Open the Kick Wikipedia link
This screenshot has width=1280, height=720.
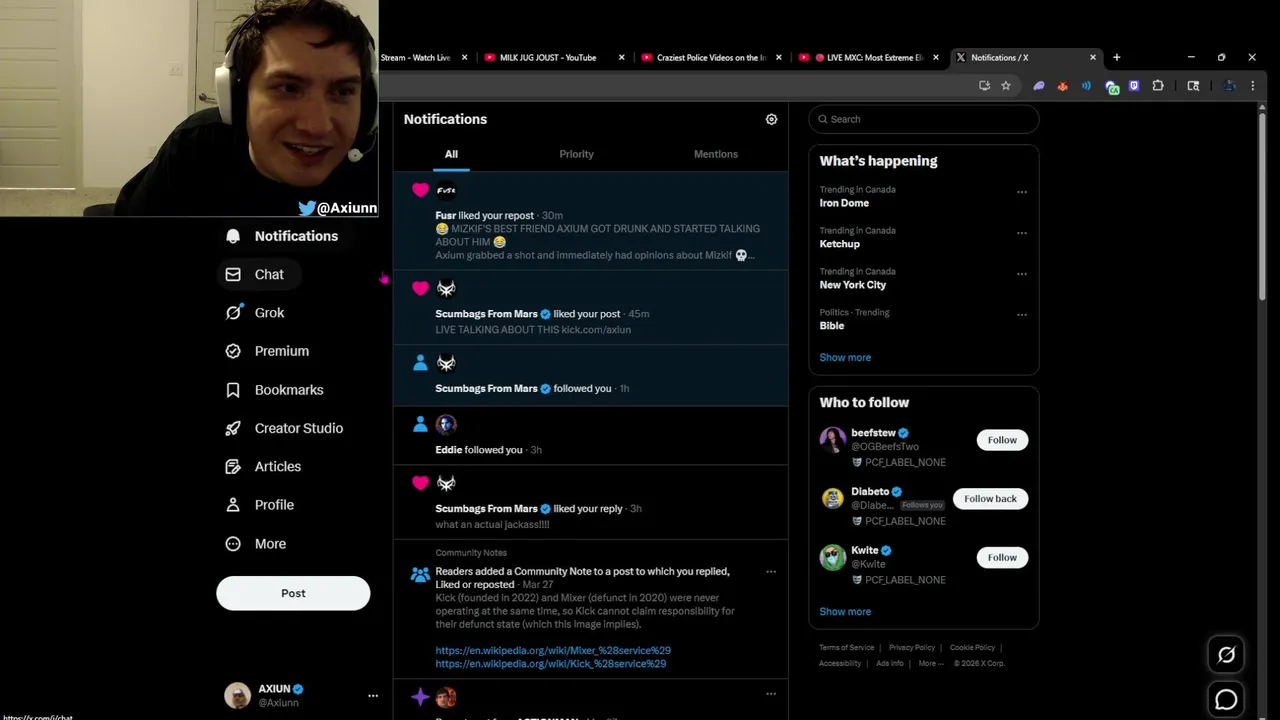coord(551,664)
